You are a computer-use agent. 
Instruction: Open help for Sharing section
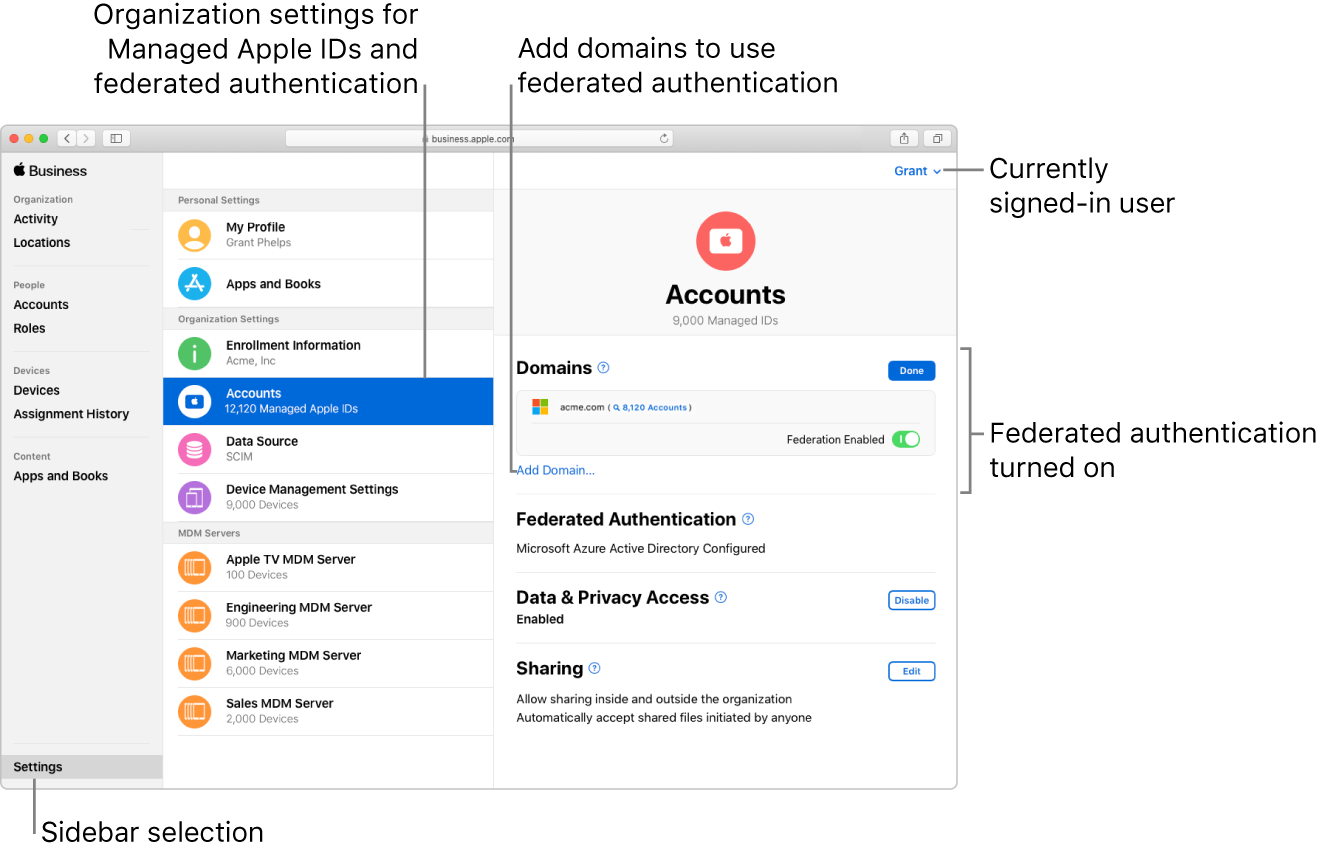[595, 668]
